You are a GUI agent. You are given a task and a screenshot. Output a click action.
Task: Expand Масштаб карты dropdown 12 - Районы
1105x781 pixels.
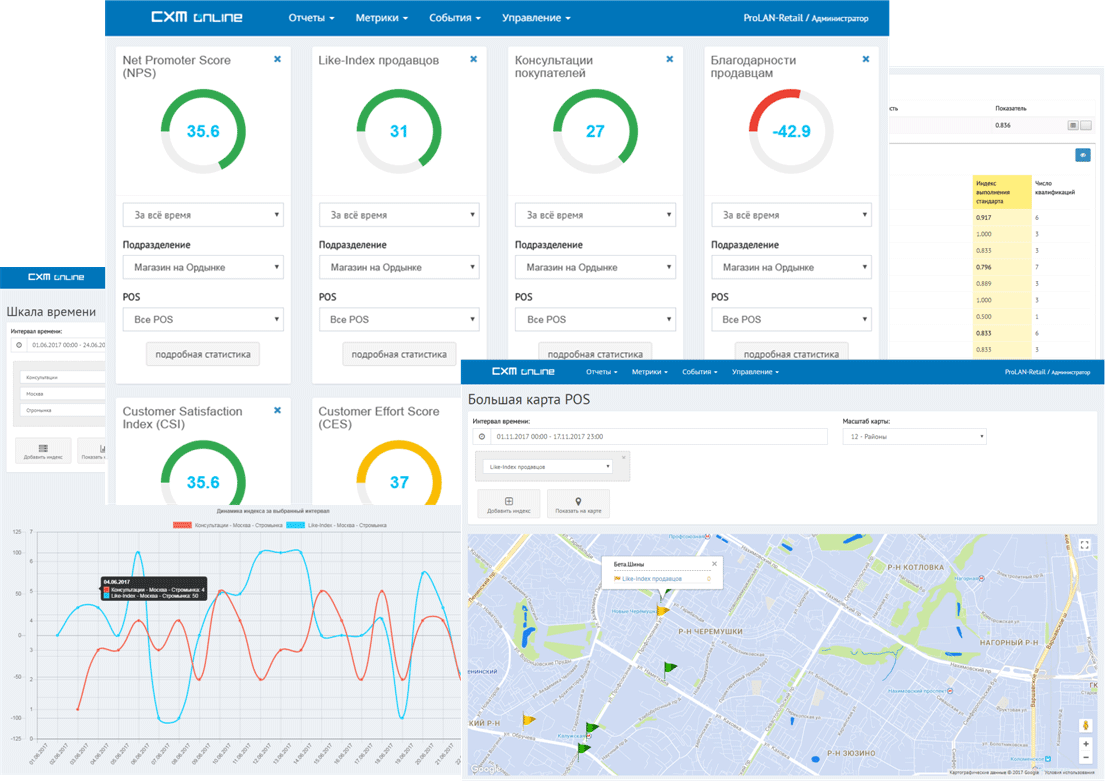[914, 437]
